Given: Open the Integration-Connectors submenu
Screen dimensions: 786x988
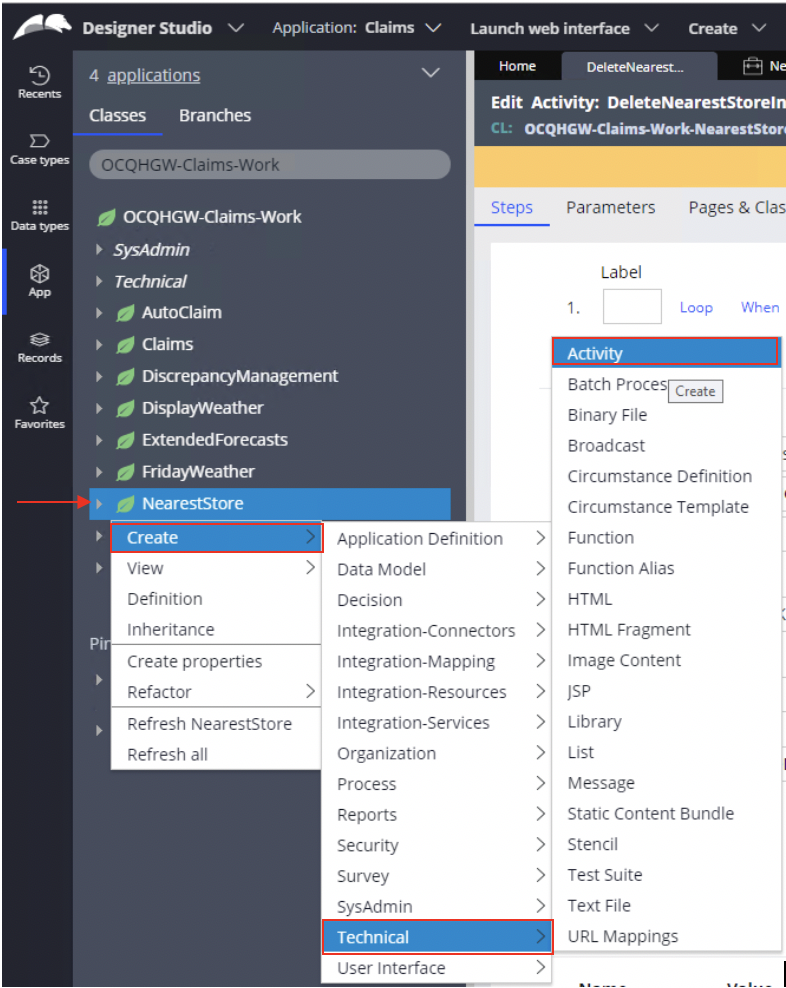Looking at the screenshot, I should pos(436,631).
